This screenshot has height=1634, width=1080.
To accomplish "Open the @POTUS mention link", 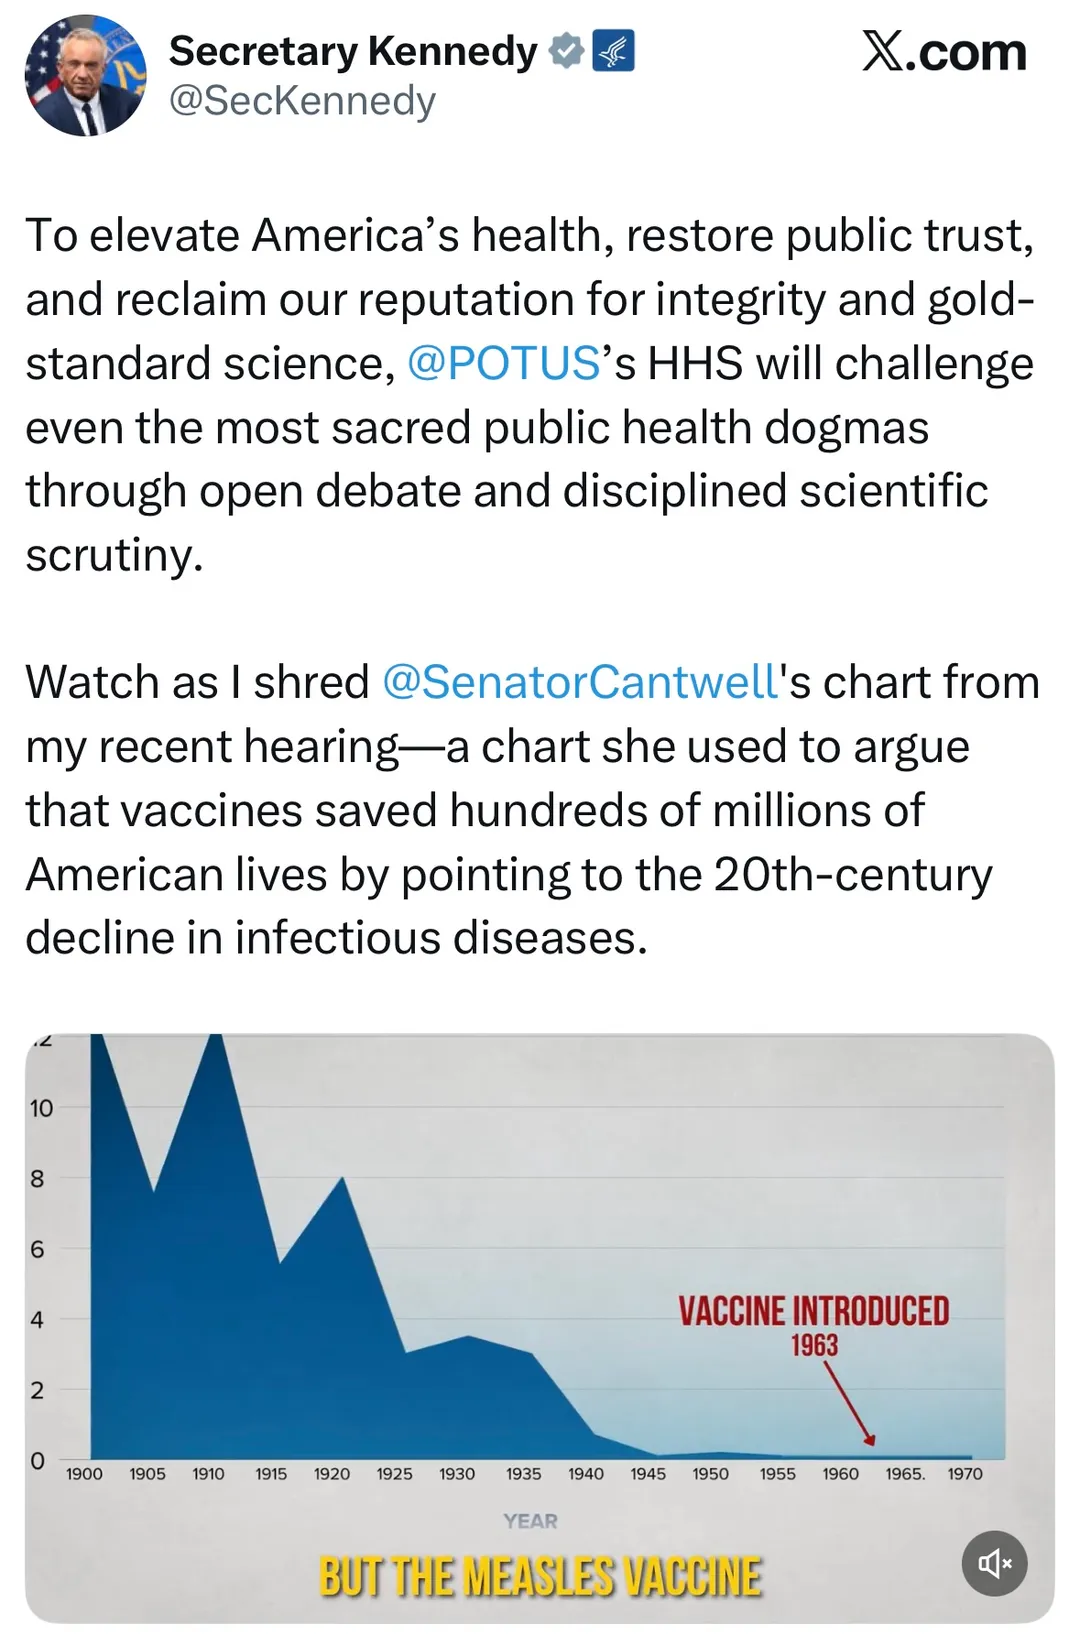I will point(503,364).
